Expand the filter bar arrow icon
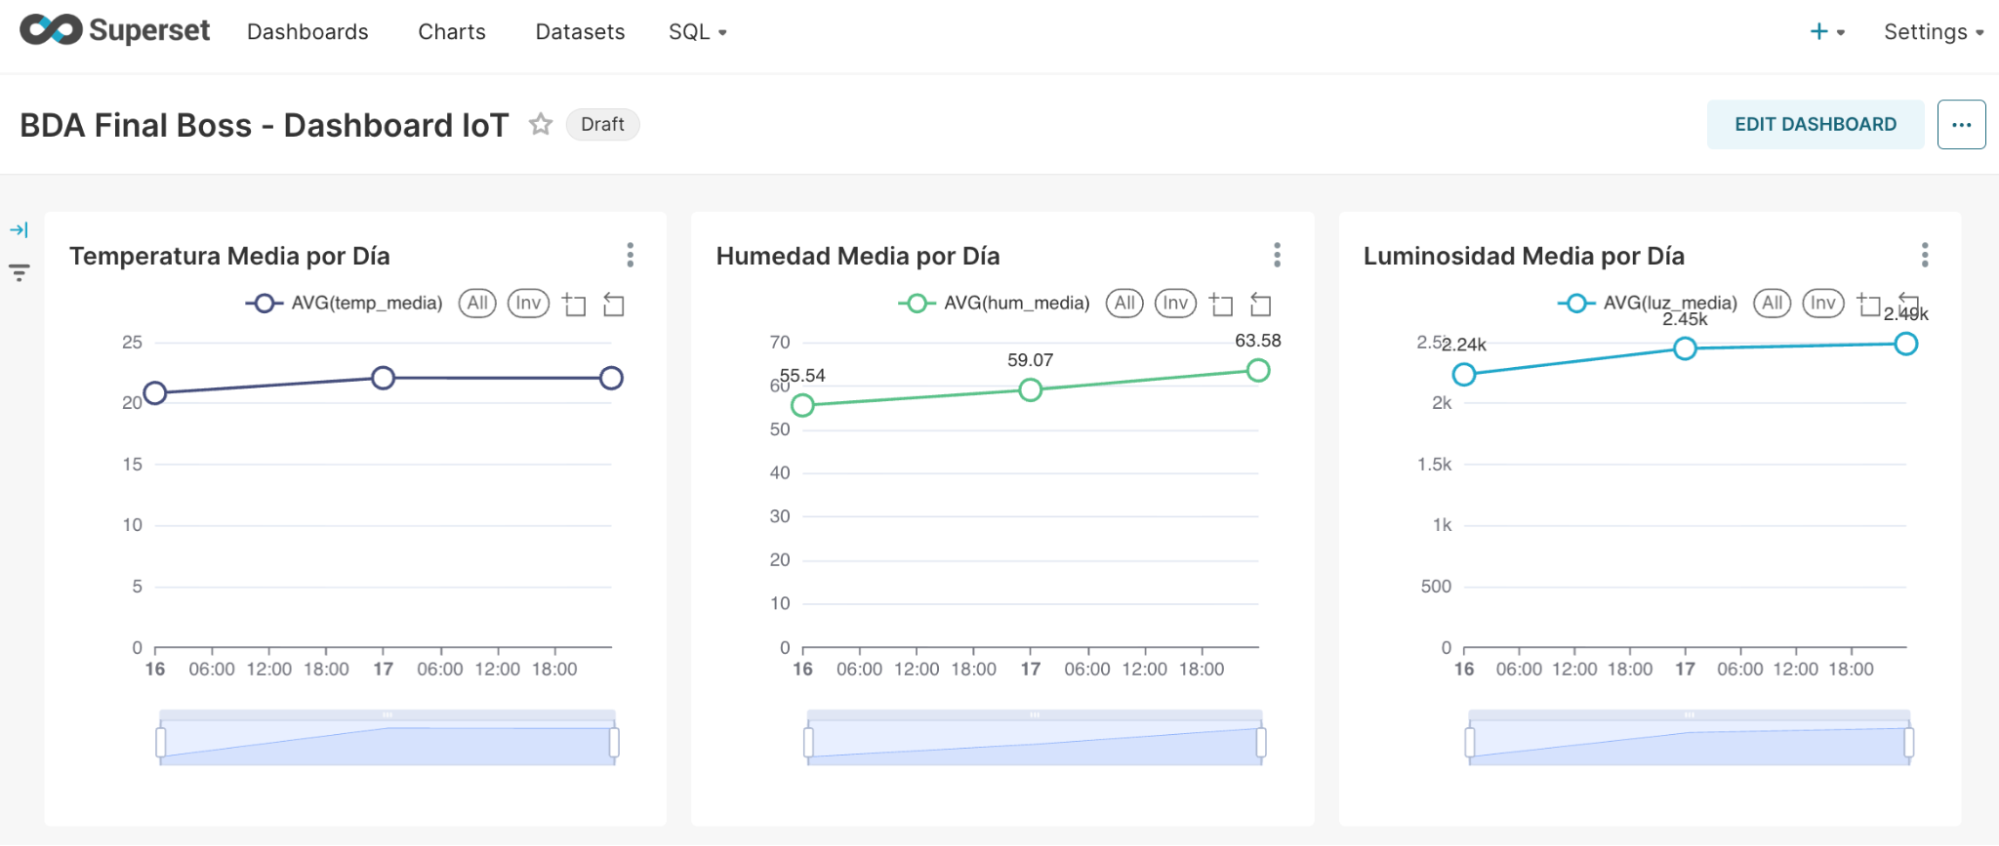The image size is (1999, 846). click(x=19, y=230)
